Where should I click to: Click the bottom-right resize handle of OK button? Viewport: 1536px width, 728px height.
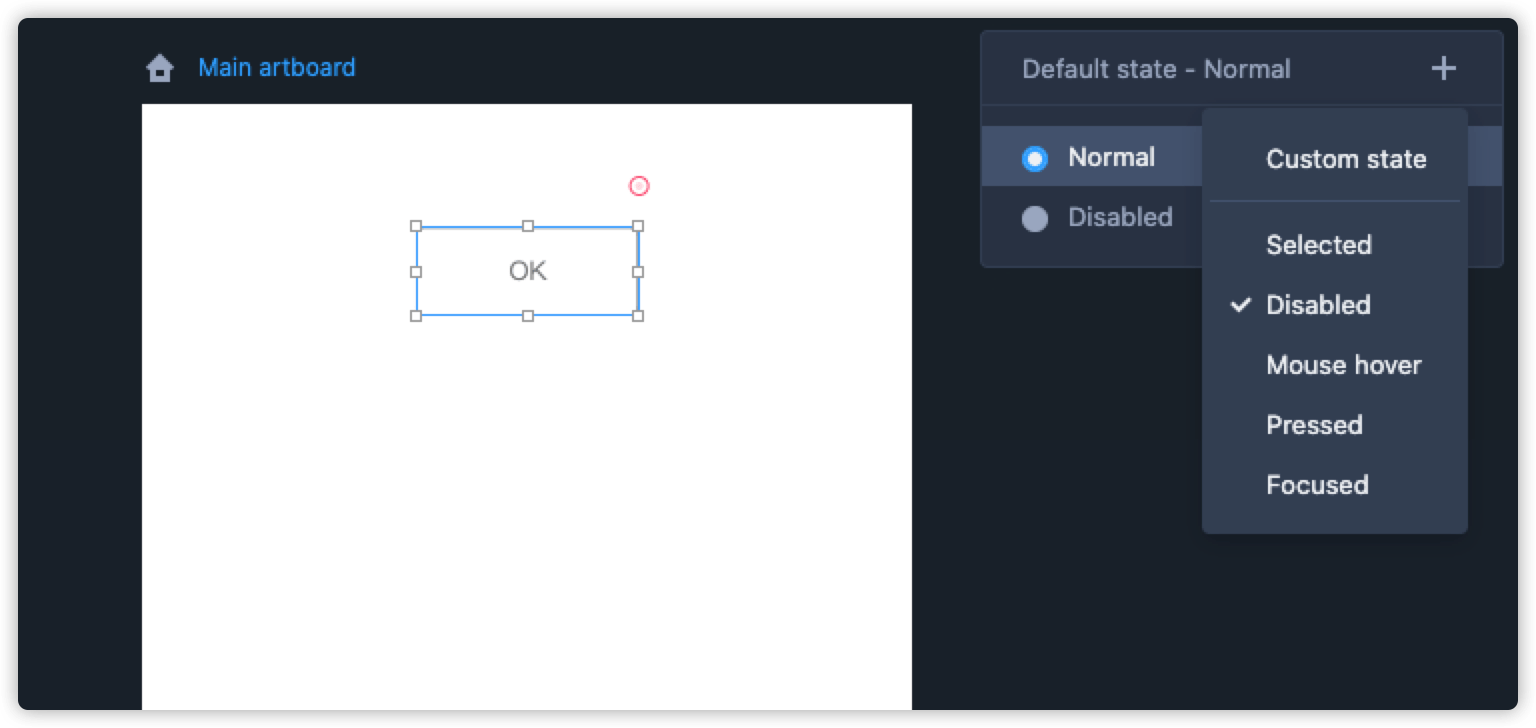[638, 316]
